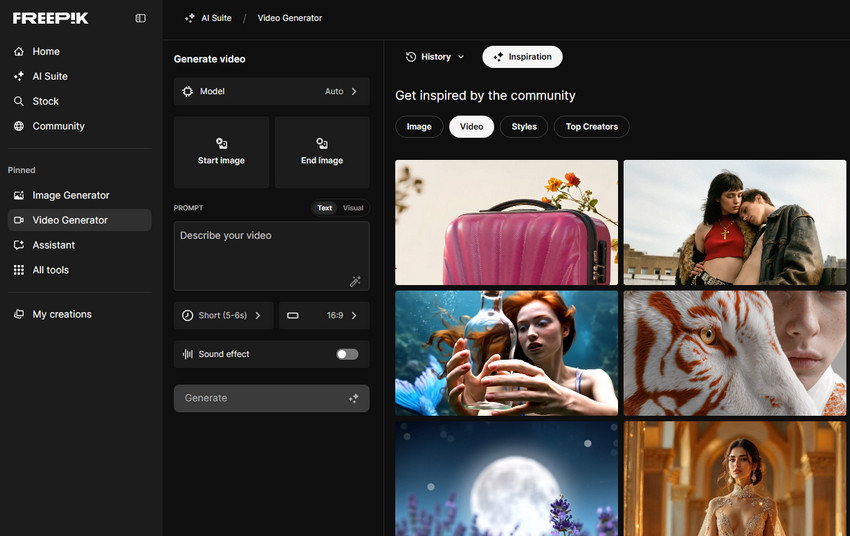Click the magic wand prompt enhance icon

pos(354,282)
